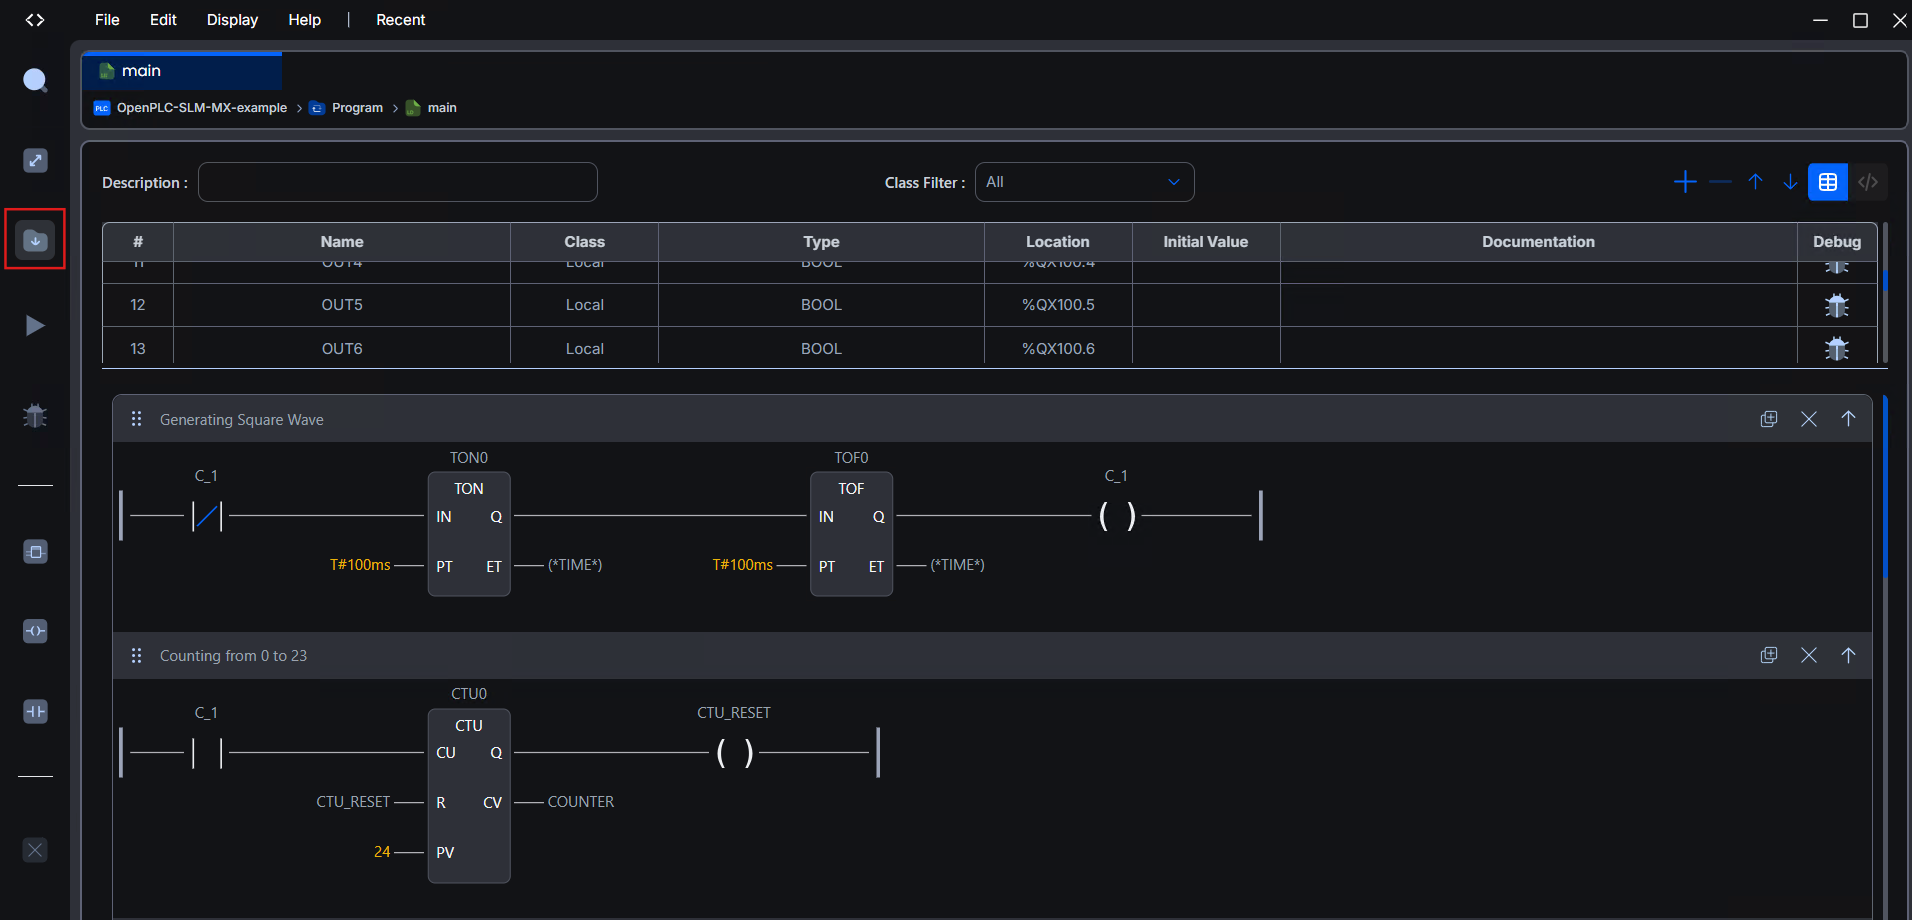Collapse the Counting from 0 to 23 rung
The height and width of the screenshot is (920, 1912).
click(x=1848, y=655)
